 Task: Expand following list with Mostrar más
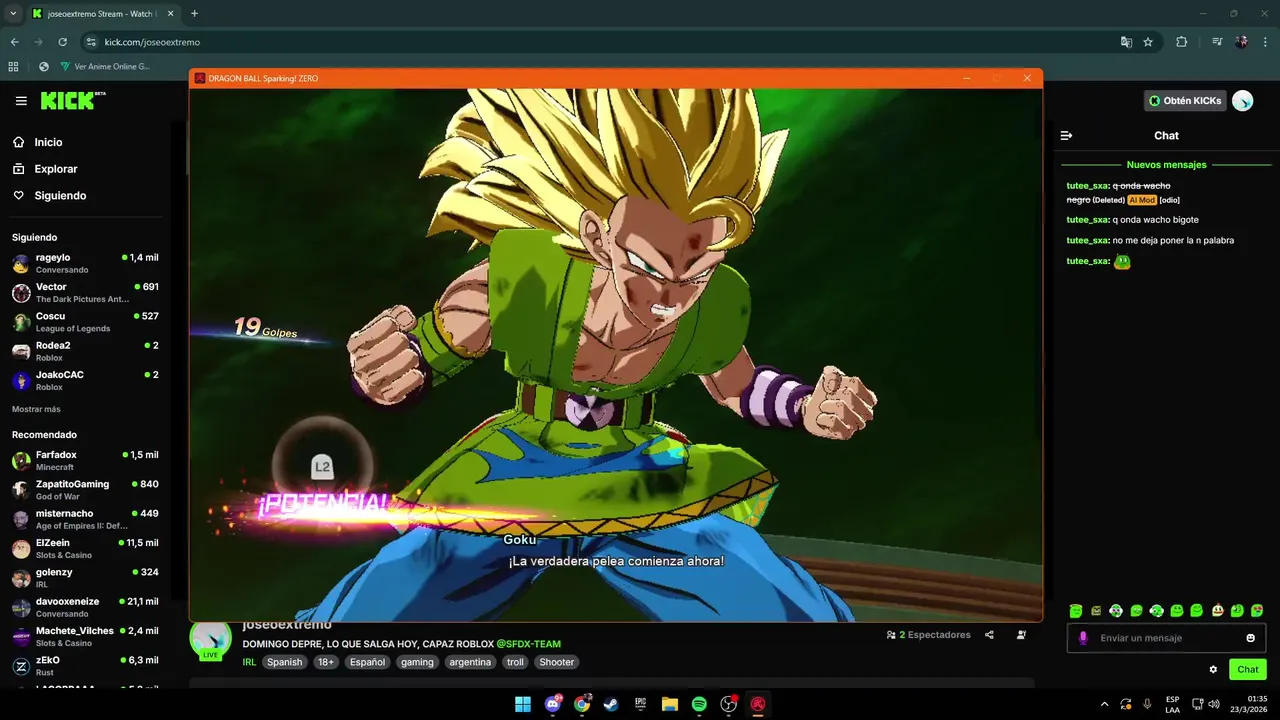coord(36,409)
